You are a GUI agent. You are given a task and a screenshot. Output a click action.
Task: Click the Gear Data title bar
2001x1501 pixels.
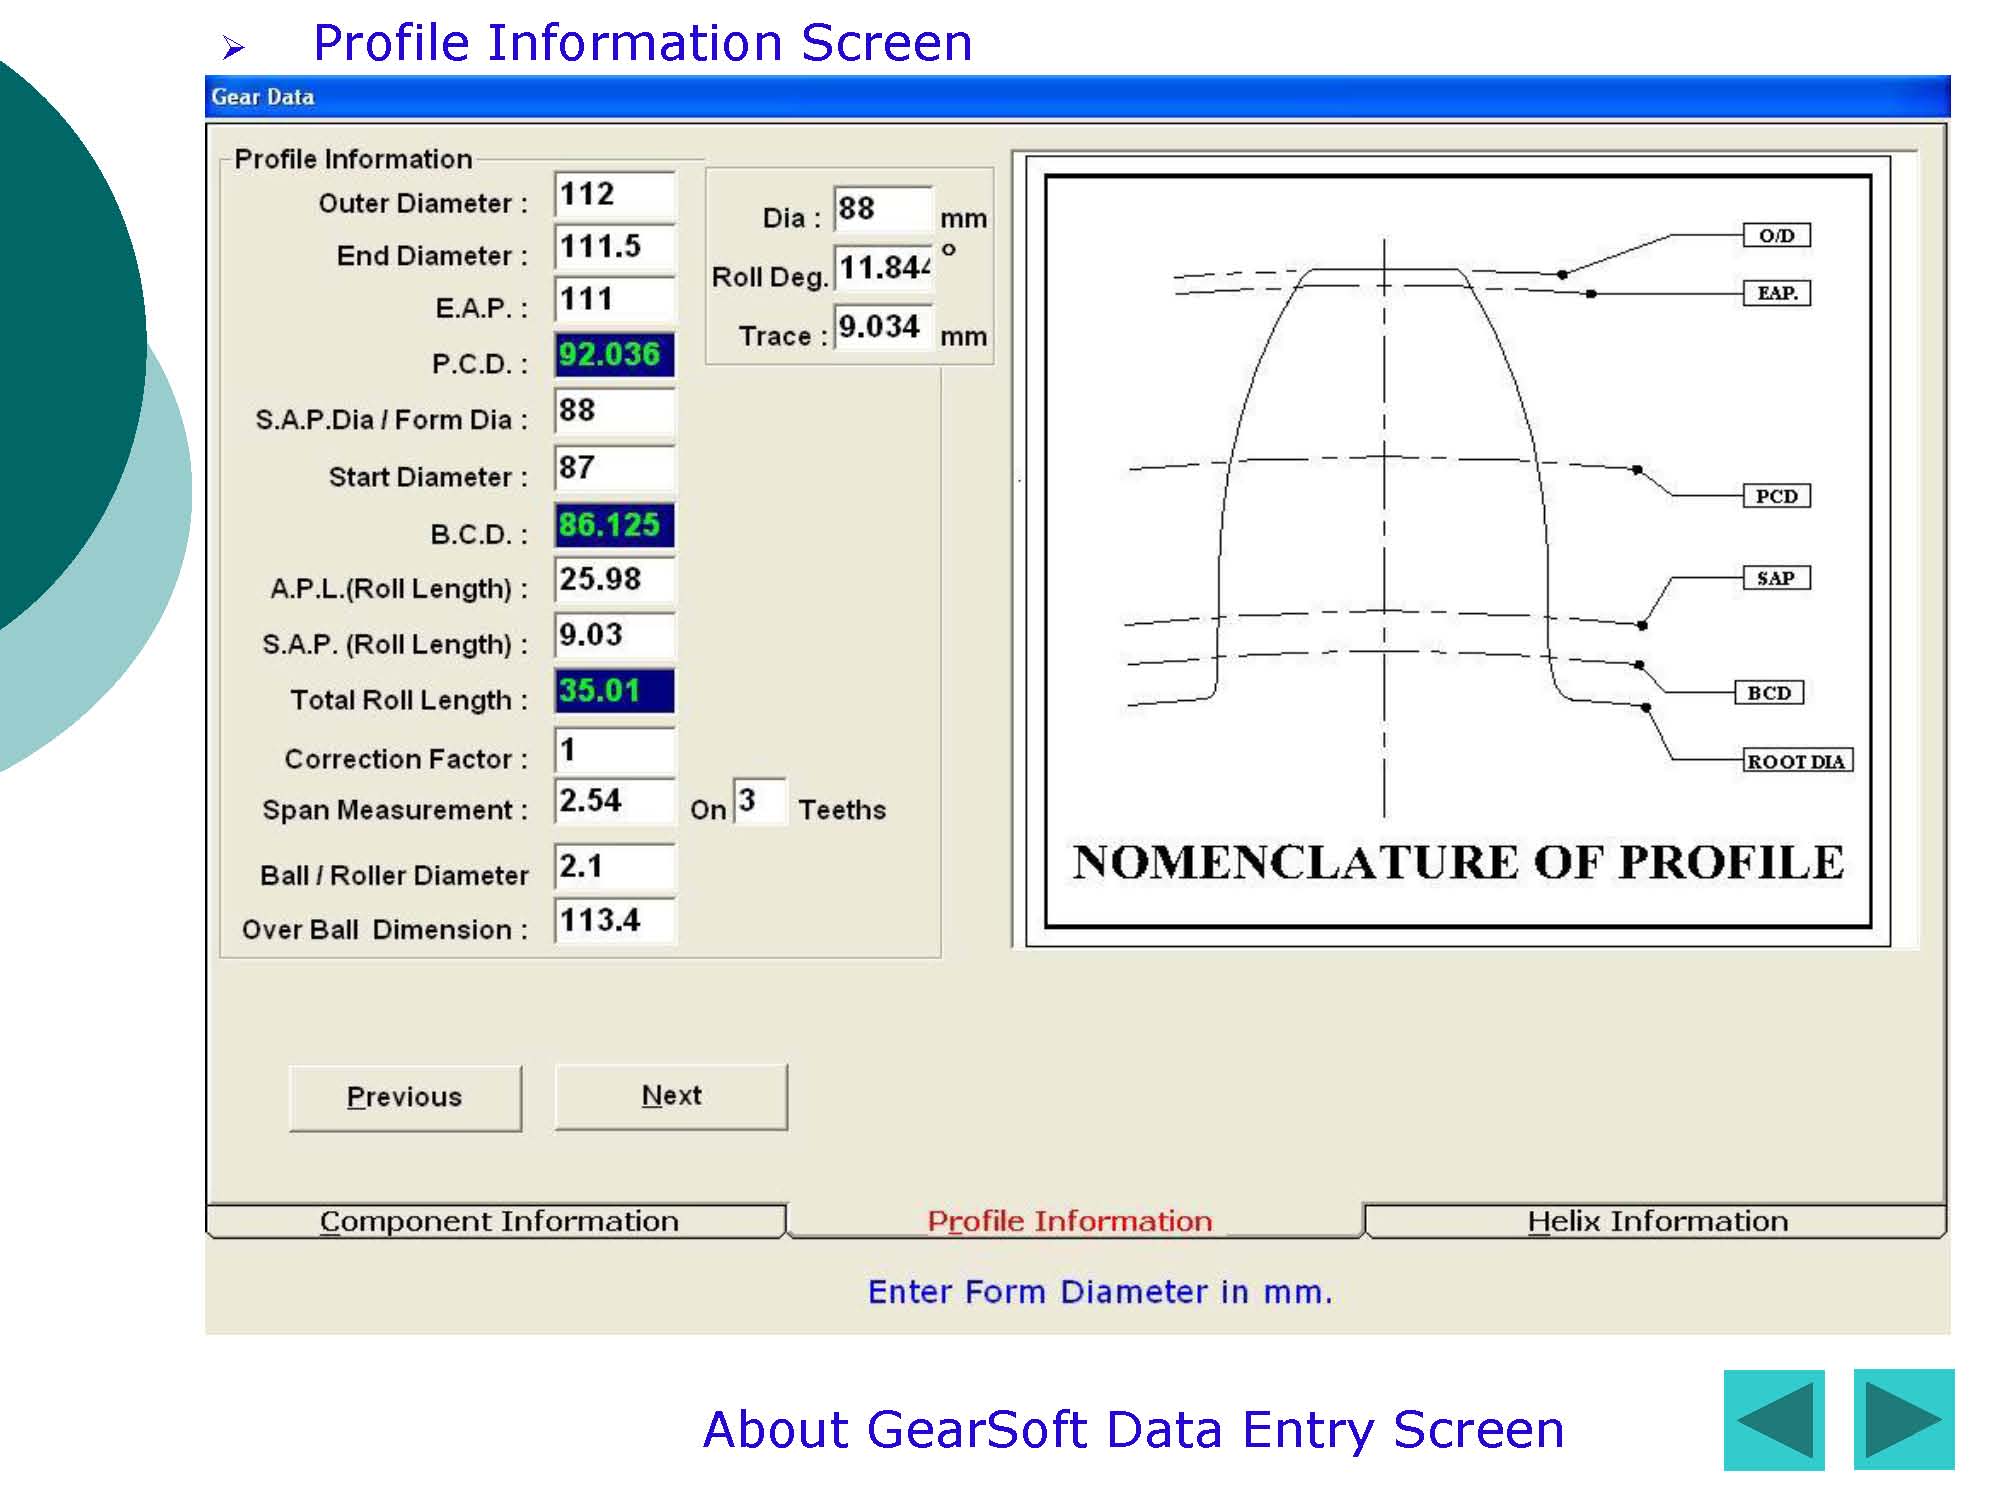coord(1077,97)
